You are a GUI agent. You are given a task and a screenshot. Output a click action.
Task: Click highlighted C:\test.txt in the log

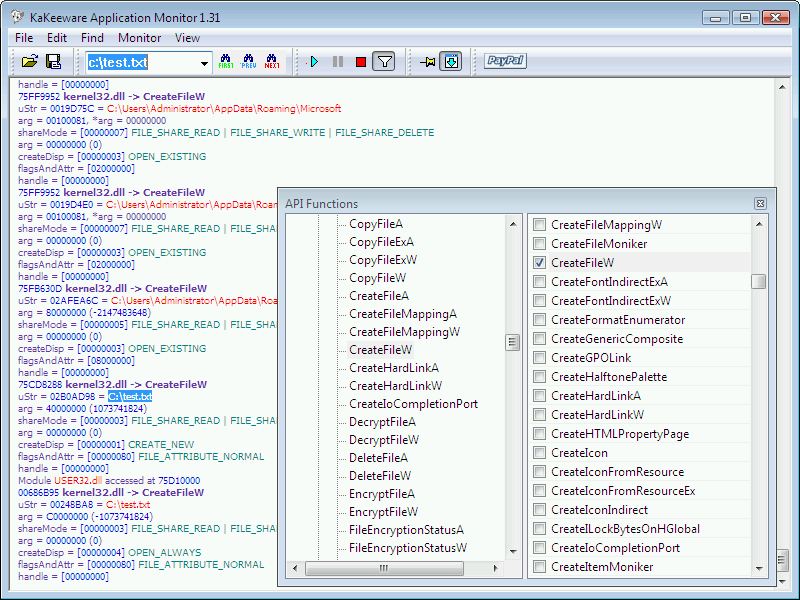(130, 396)
